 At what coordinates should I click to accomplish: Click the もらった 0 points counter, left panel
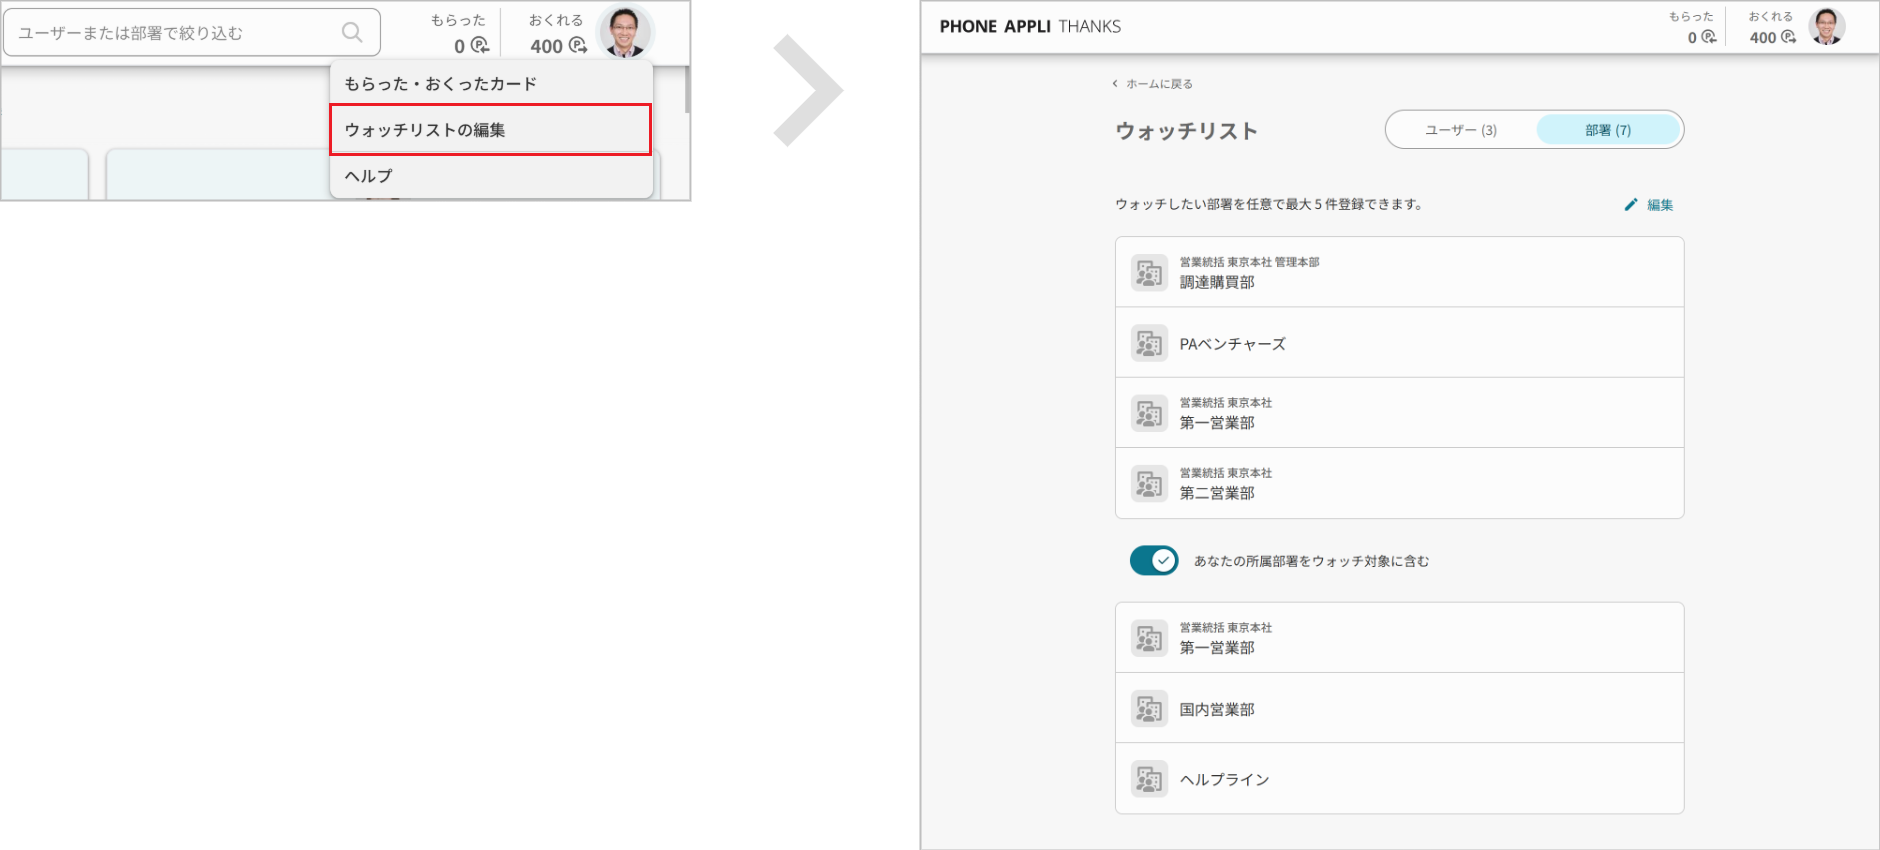pyautogui.click(x=460, y=33)
